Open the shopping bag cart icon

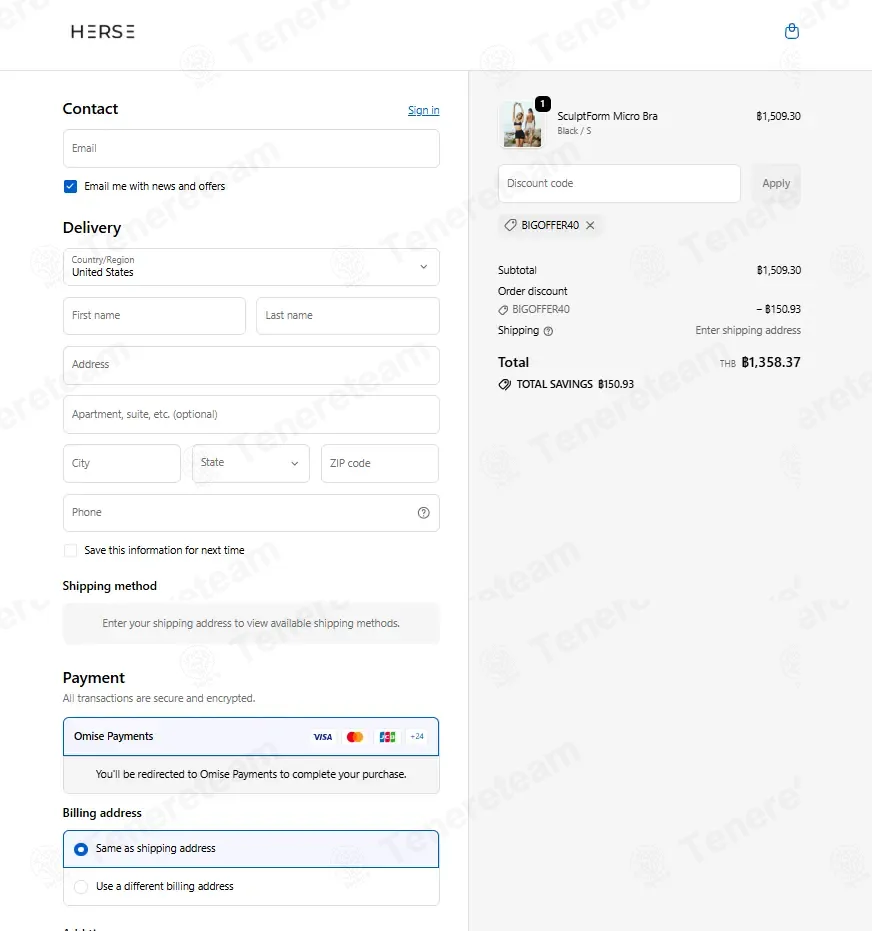[x=791, y=31]
